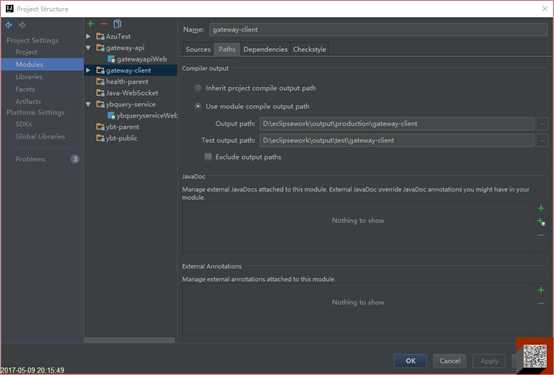554x375 pixels.
Task: Select Inherit project compile output path
Action: click(x=198, y=88)
